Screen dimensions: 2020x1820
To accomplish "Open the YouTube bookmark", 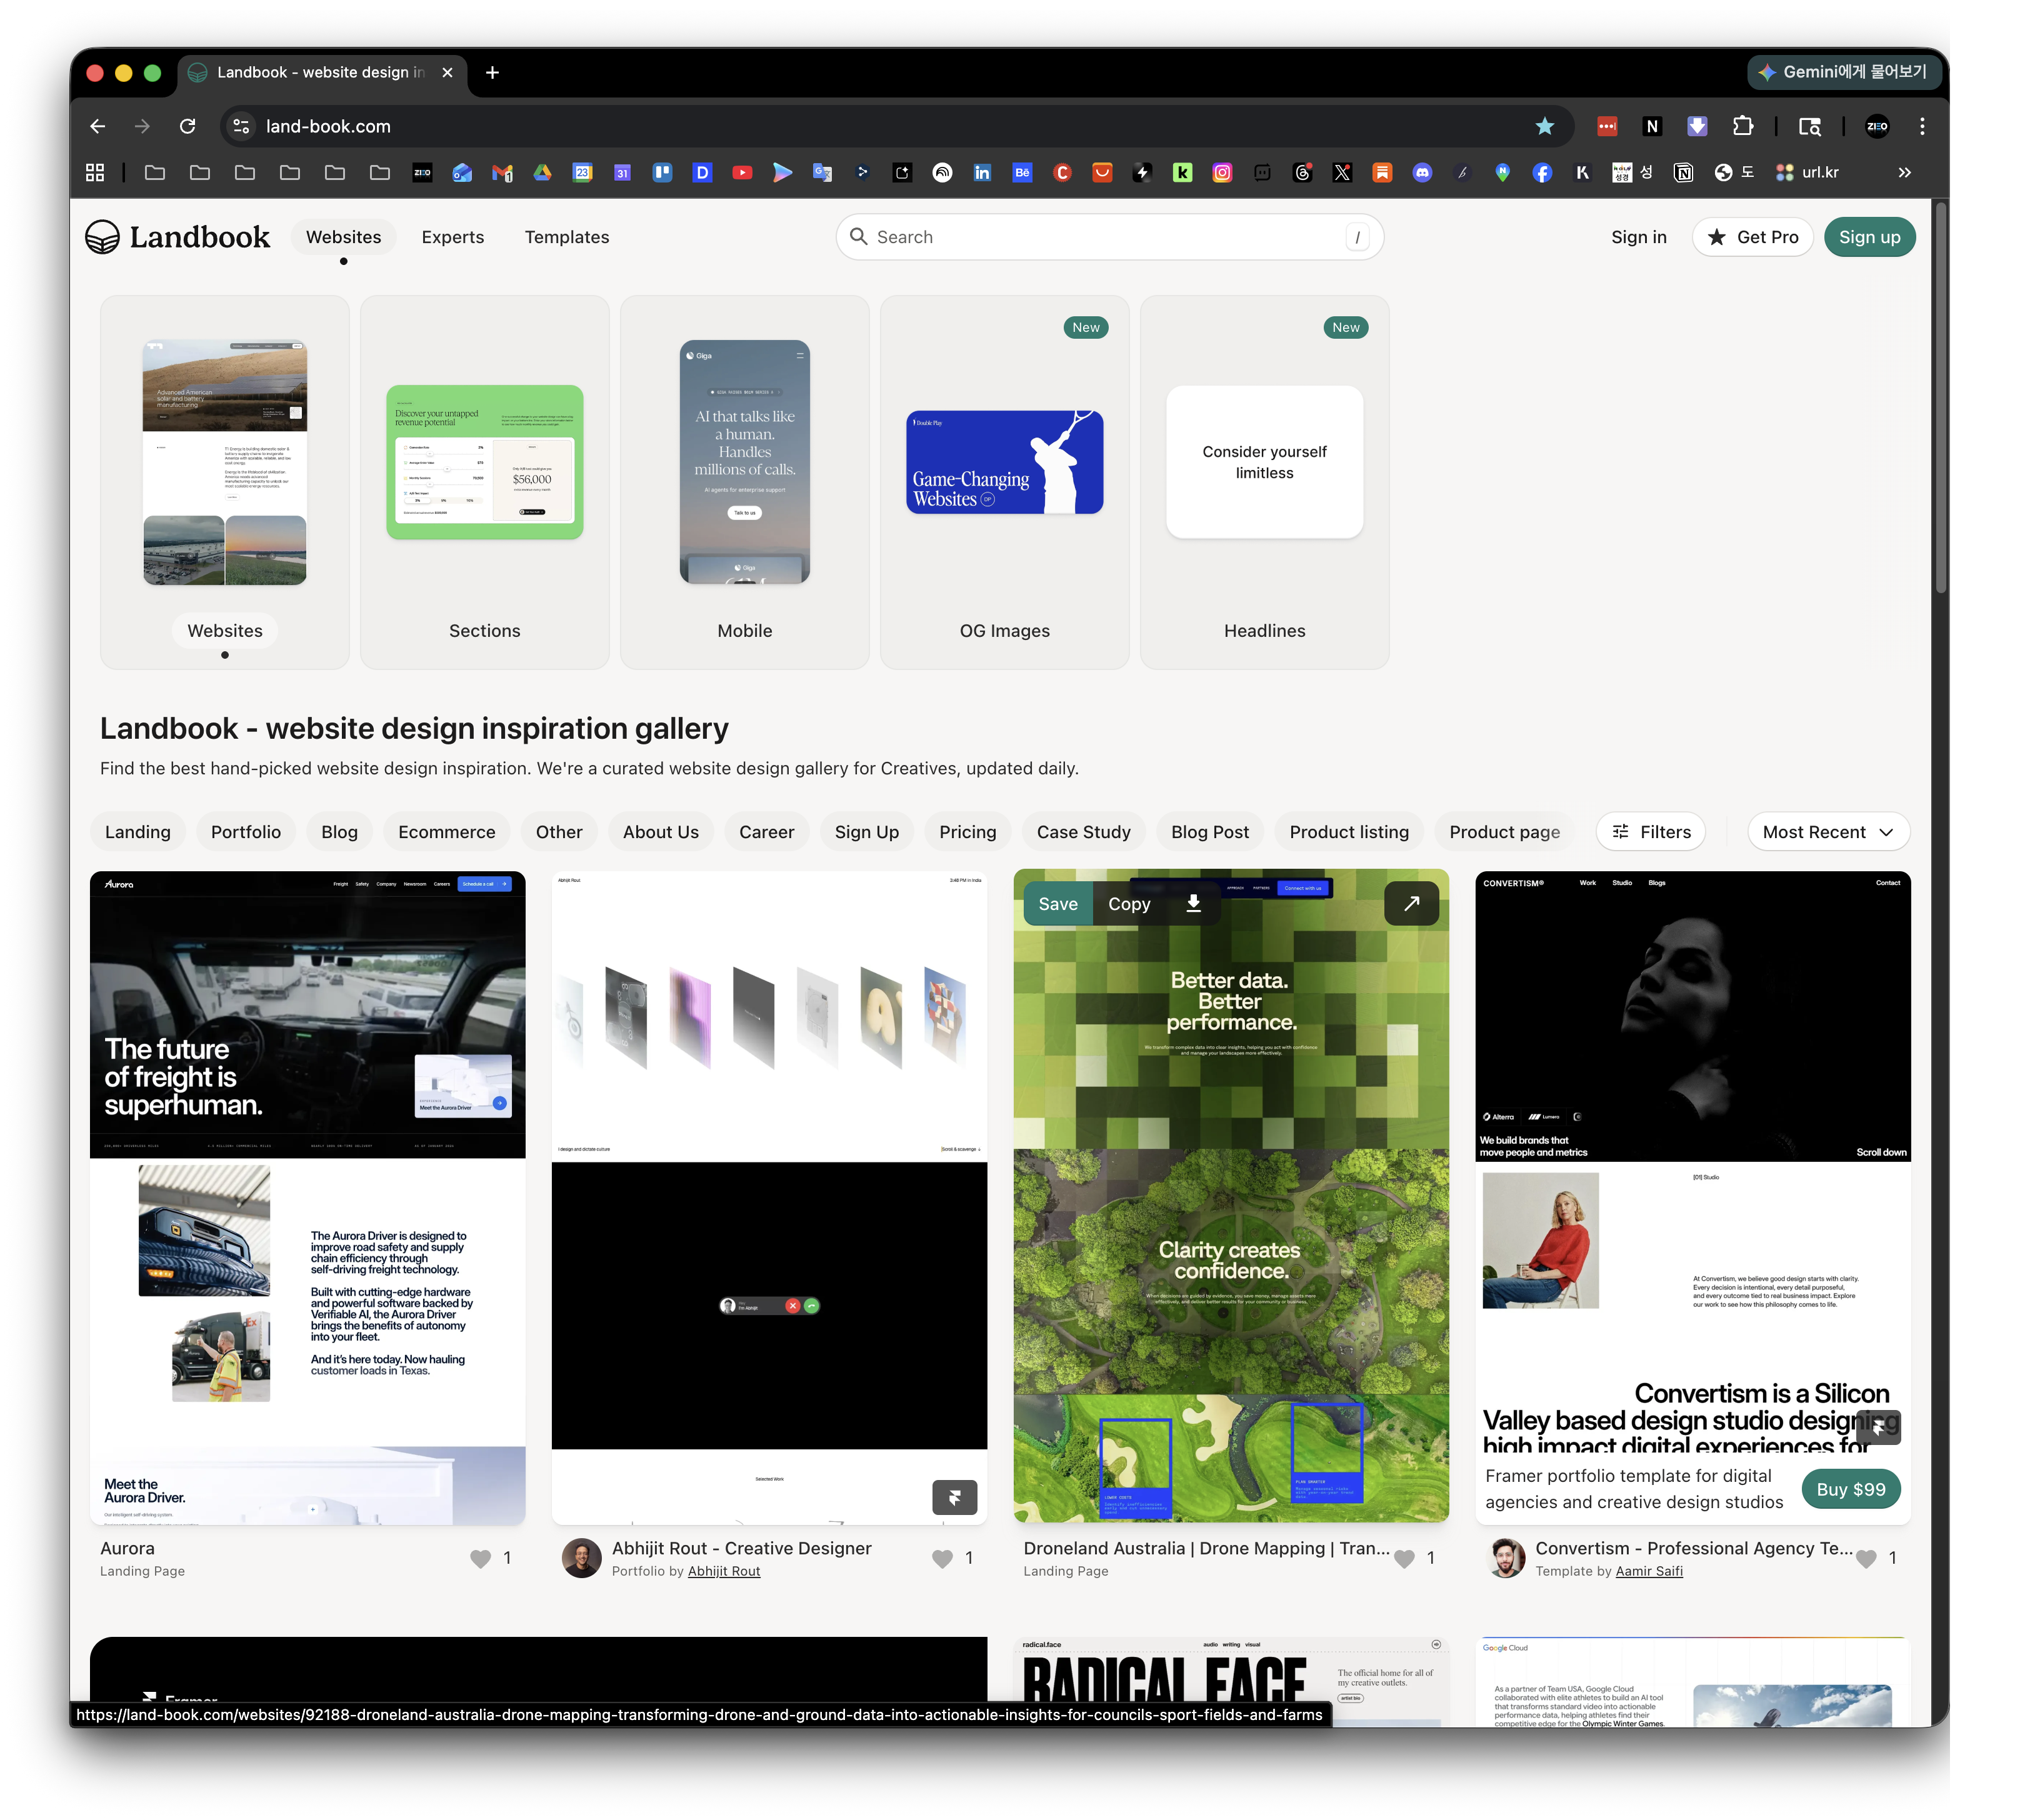I will coord(742,173).
